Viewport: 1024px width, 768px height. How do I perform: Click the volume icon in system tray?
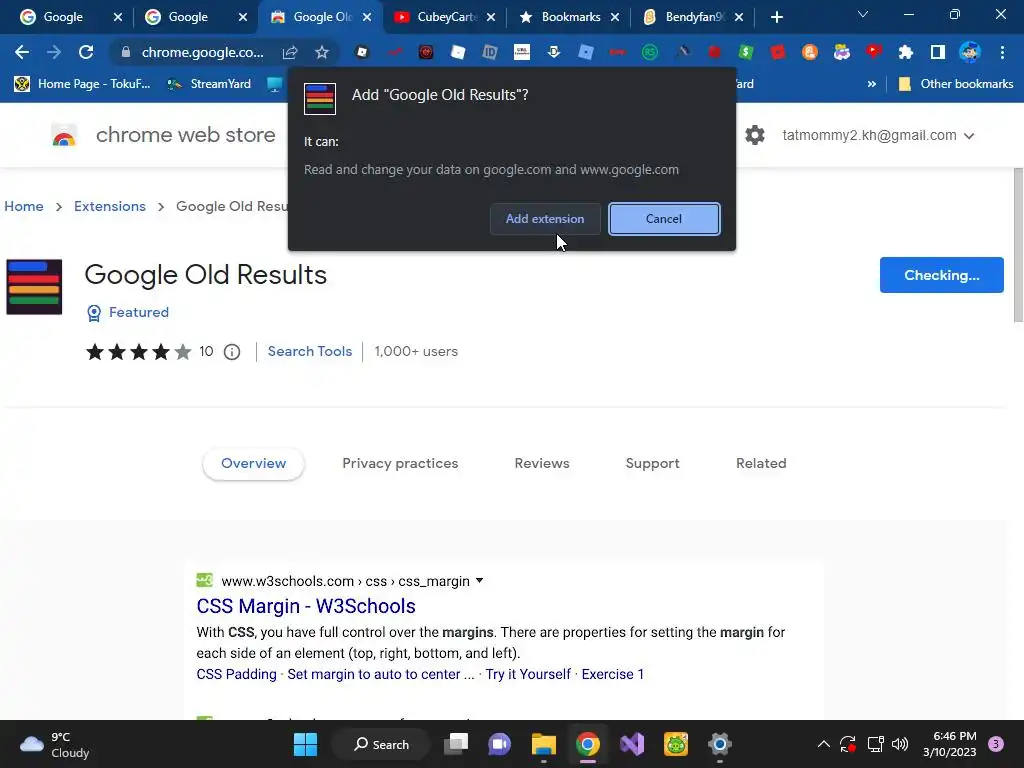tap(900, 744)
